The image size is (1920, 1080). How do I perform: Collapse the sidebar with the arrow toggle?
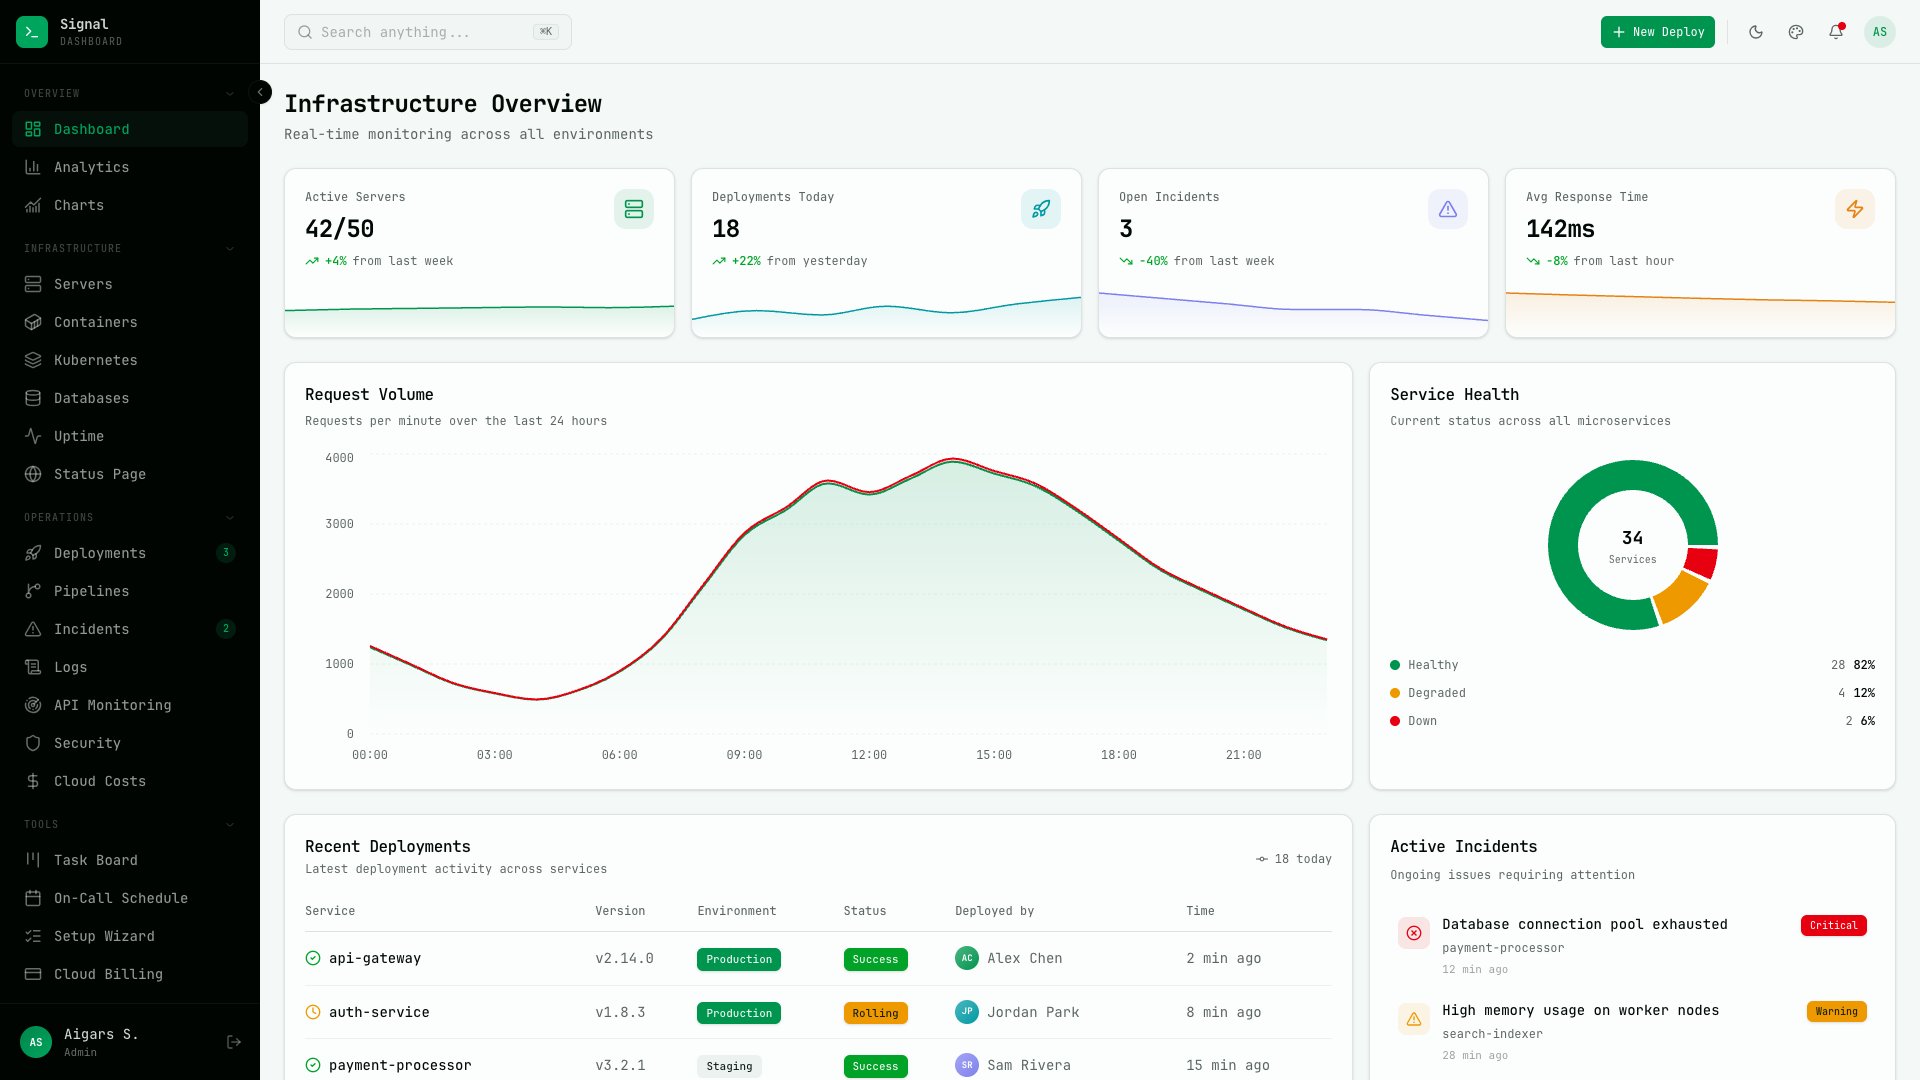[260, 92]
